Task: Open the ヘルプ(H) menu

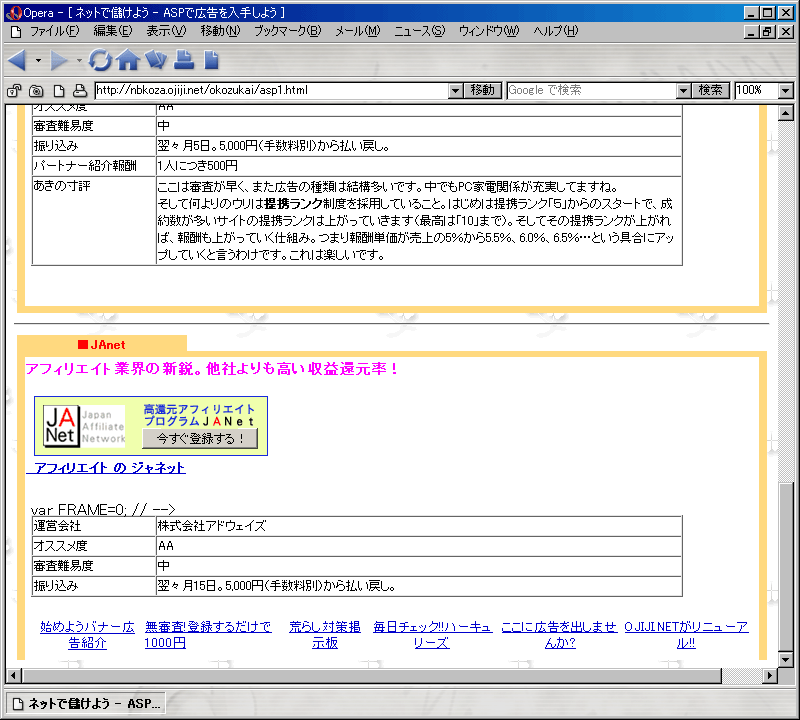Action: coord(556,31)
